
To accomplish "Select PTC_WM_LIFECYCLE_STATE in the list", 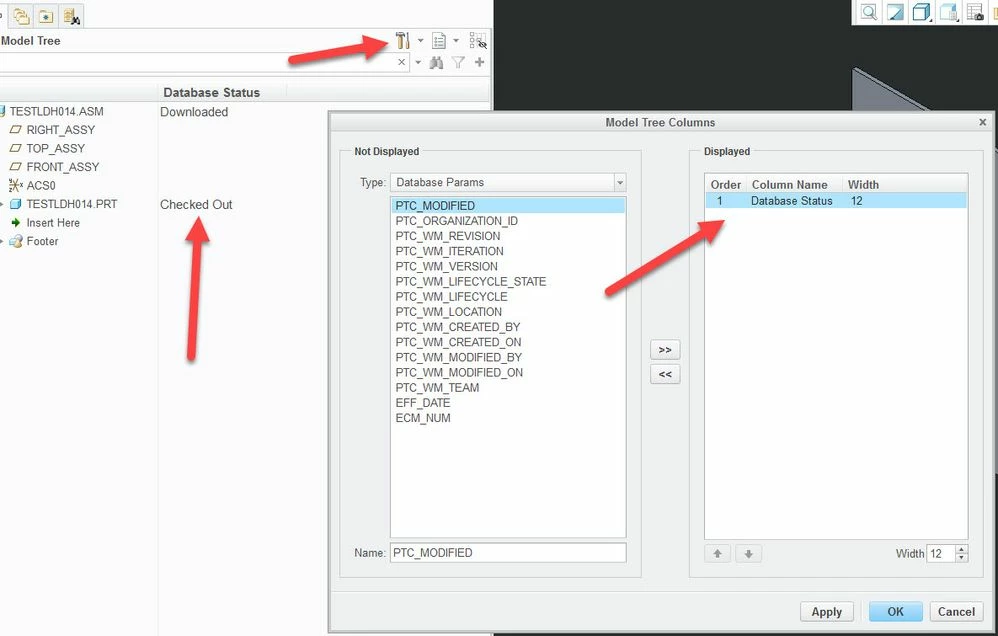I will coord(508,281).
